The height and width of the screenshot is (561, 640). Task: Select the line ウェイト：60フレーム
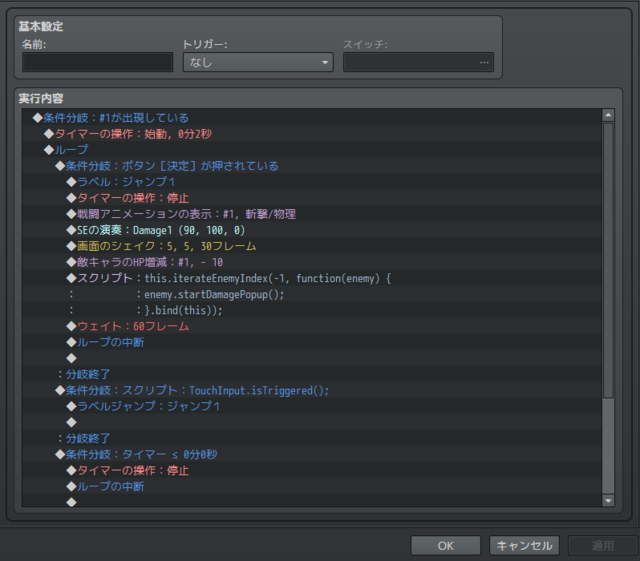coord(312,326)
